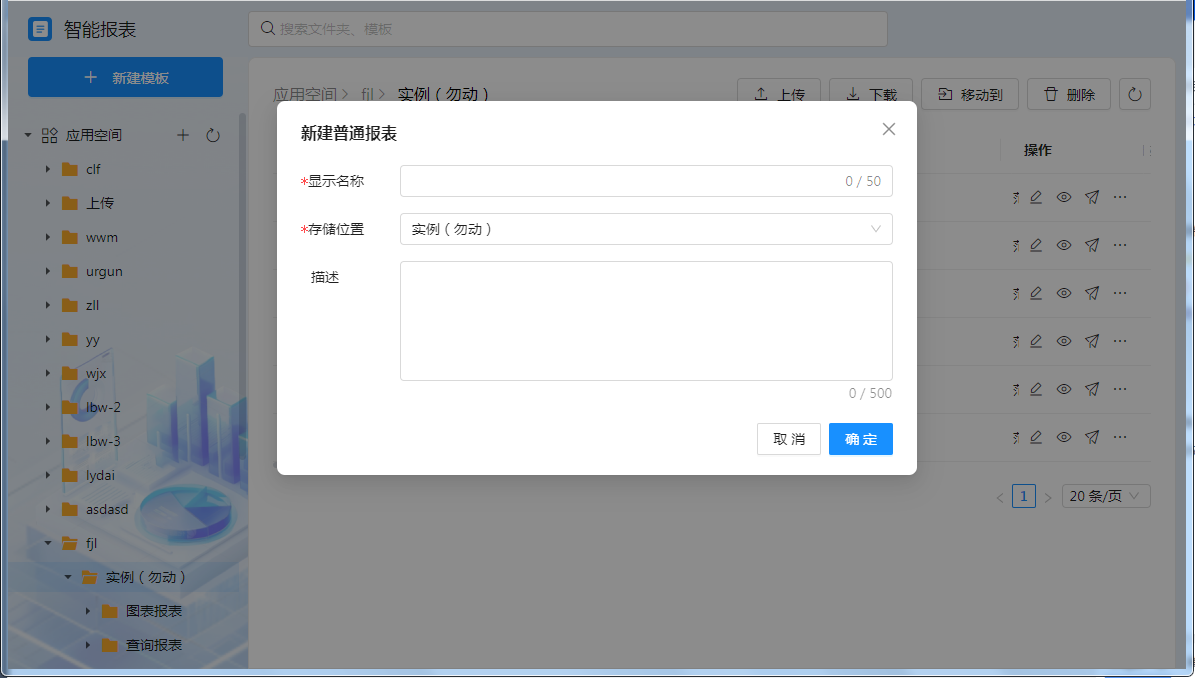Click the preview eye icon in last row
This screenshot has width=1195, height=678.
(x=1064, y=437)
